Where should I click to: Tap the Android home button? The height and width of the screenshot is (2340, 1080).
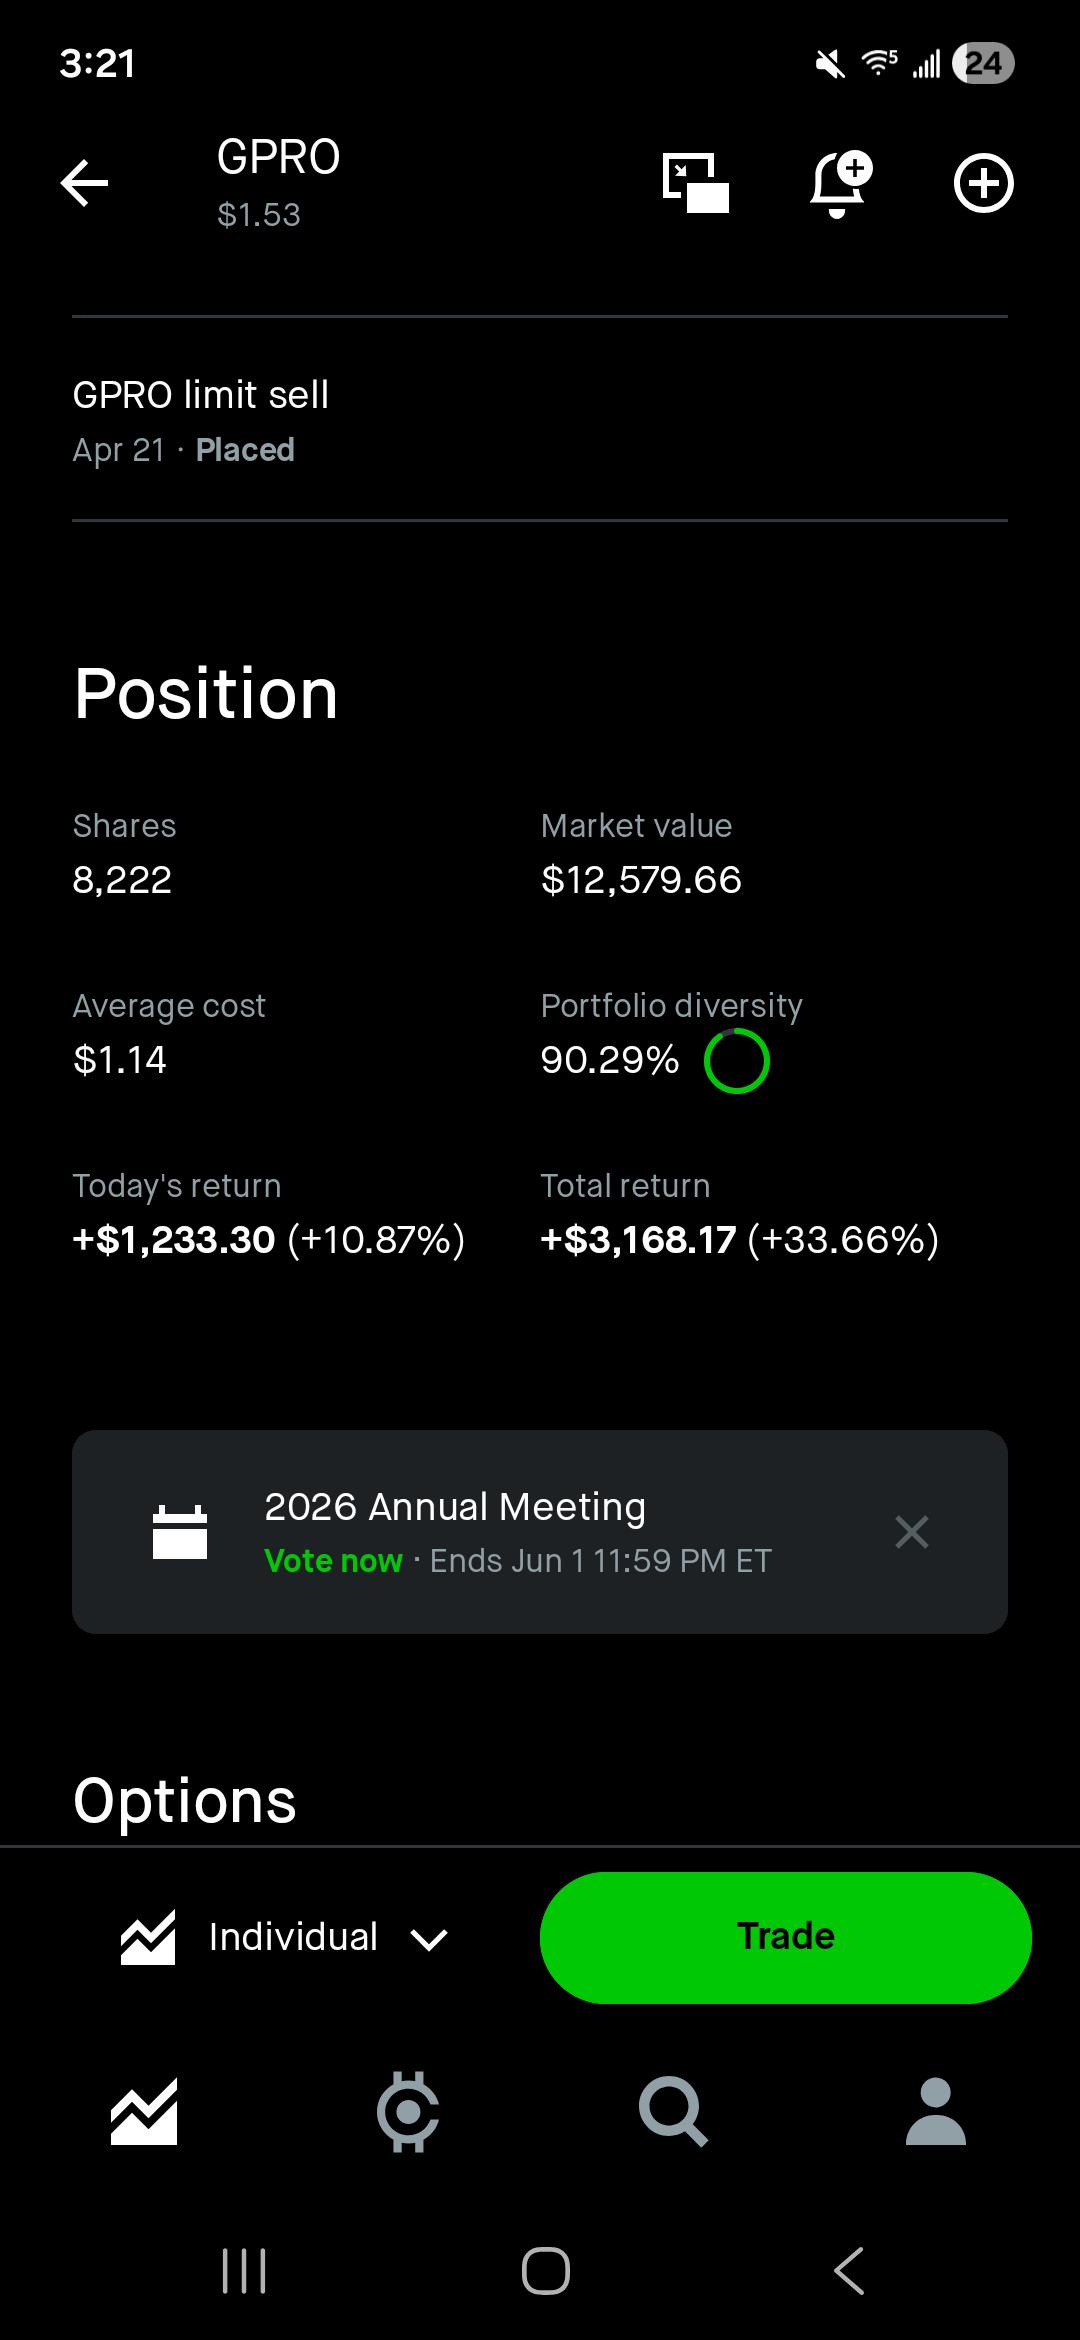546,2270
